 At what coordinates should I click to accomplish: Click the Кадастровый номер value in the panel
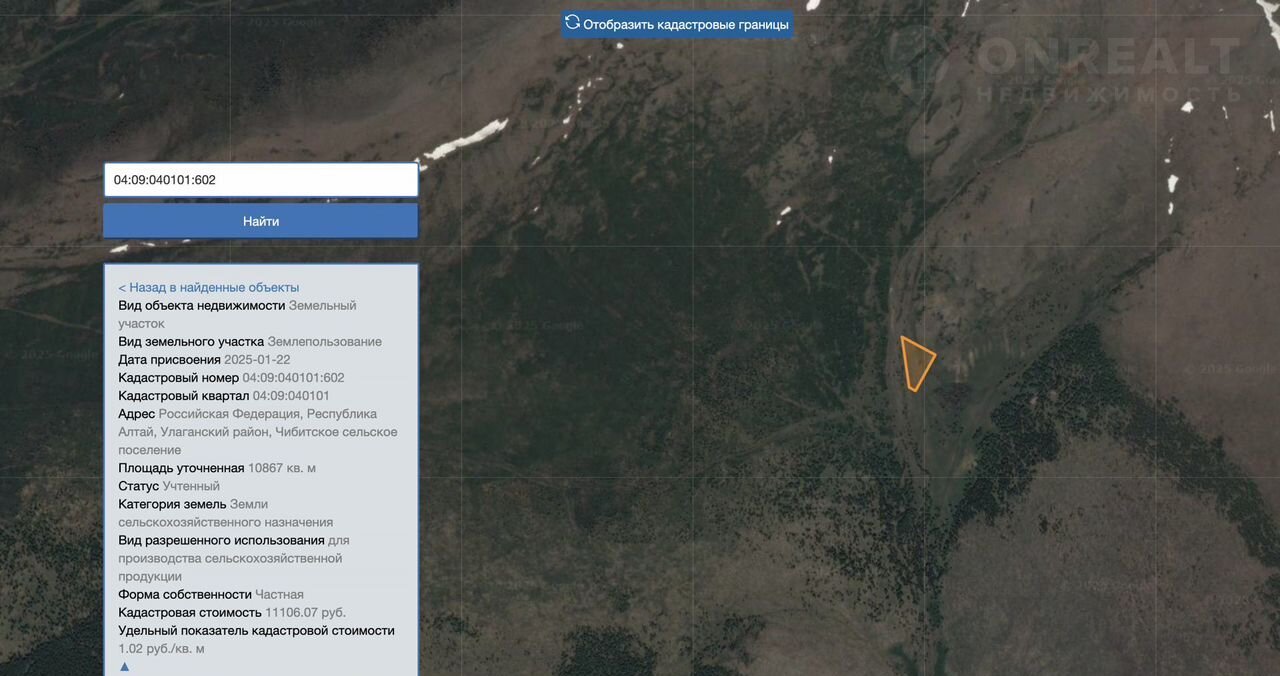point(293,378)
